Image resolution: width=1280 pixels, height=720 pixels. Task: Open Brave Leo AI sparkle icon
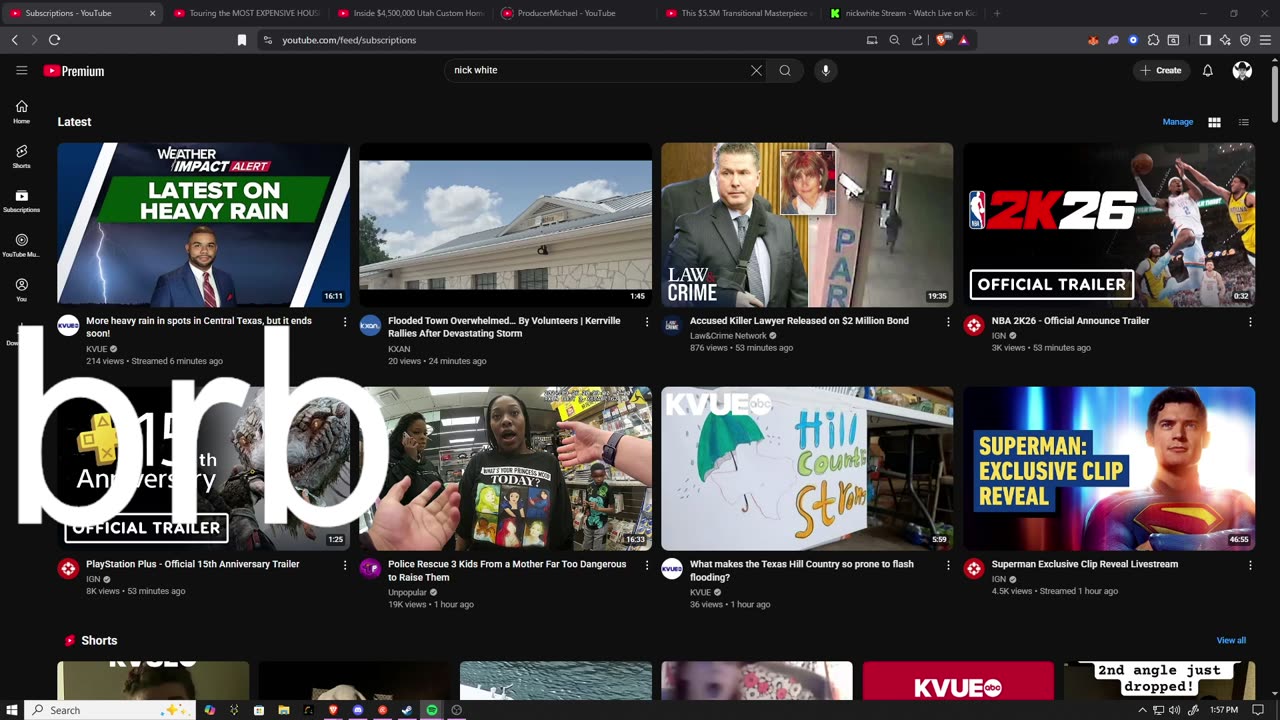pyautogui.click(x=1225, y=40)
